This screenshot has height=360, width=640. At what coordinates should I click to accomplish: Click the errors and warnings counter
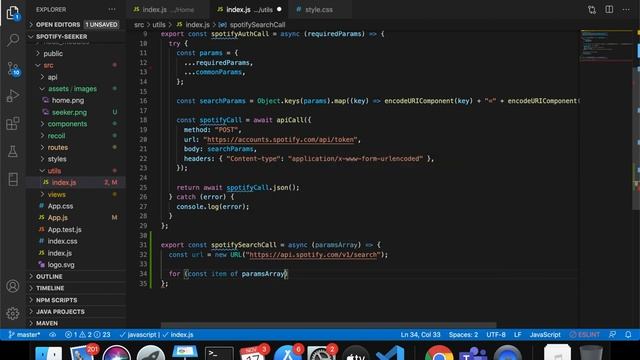[87, 335]
